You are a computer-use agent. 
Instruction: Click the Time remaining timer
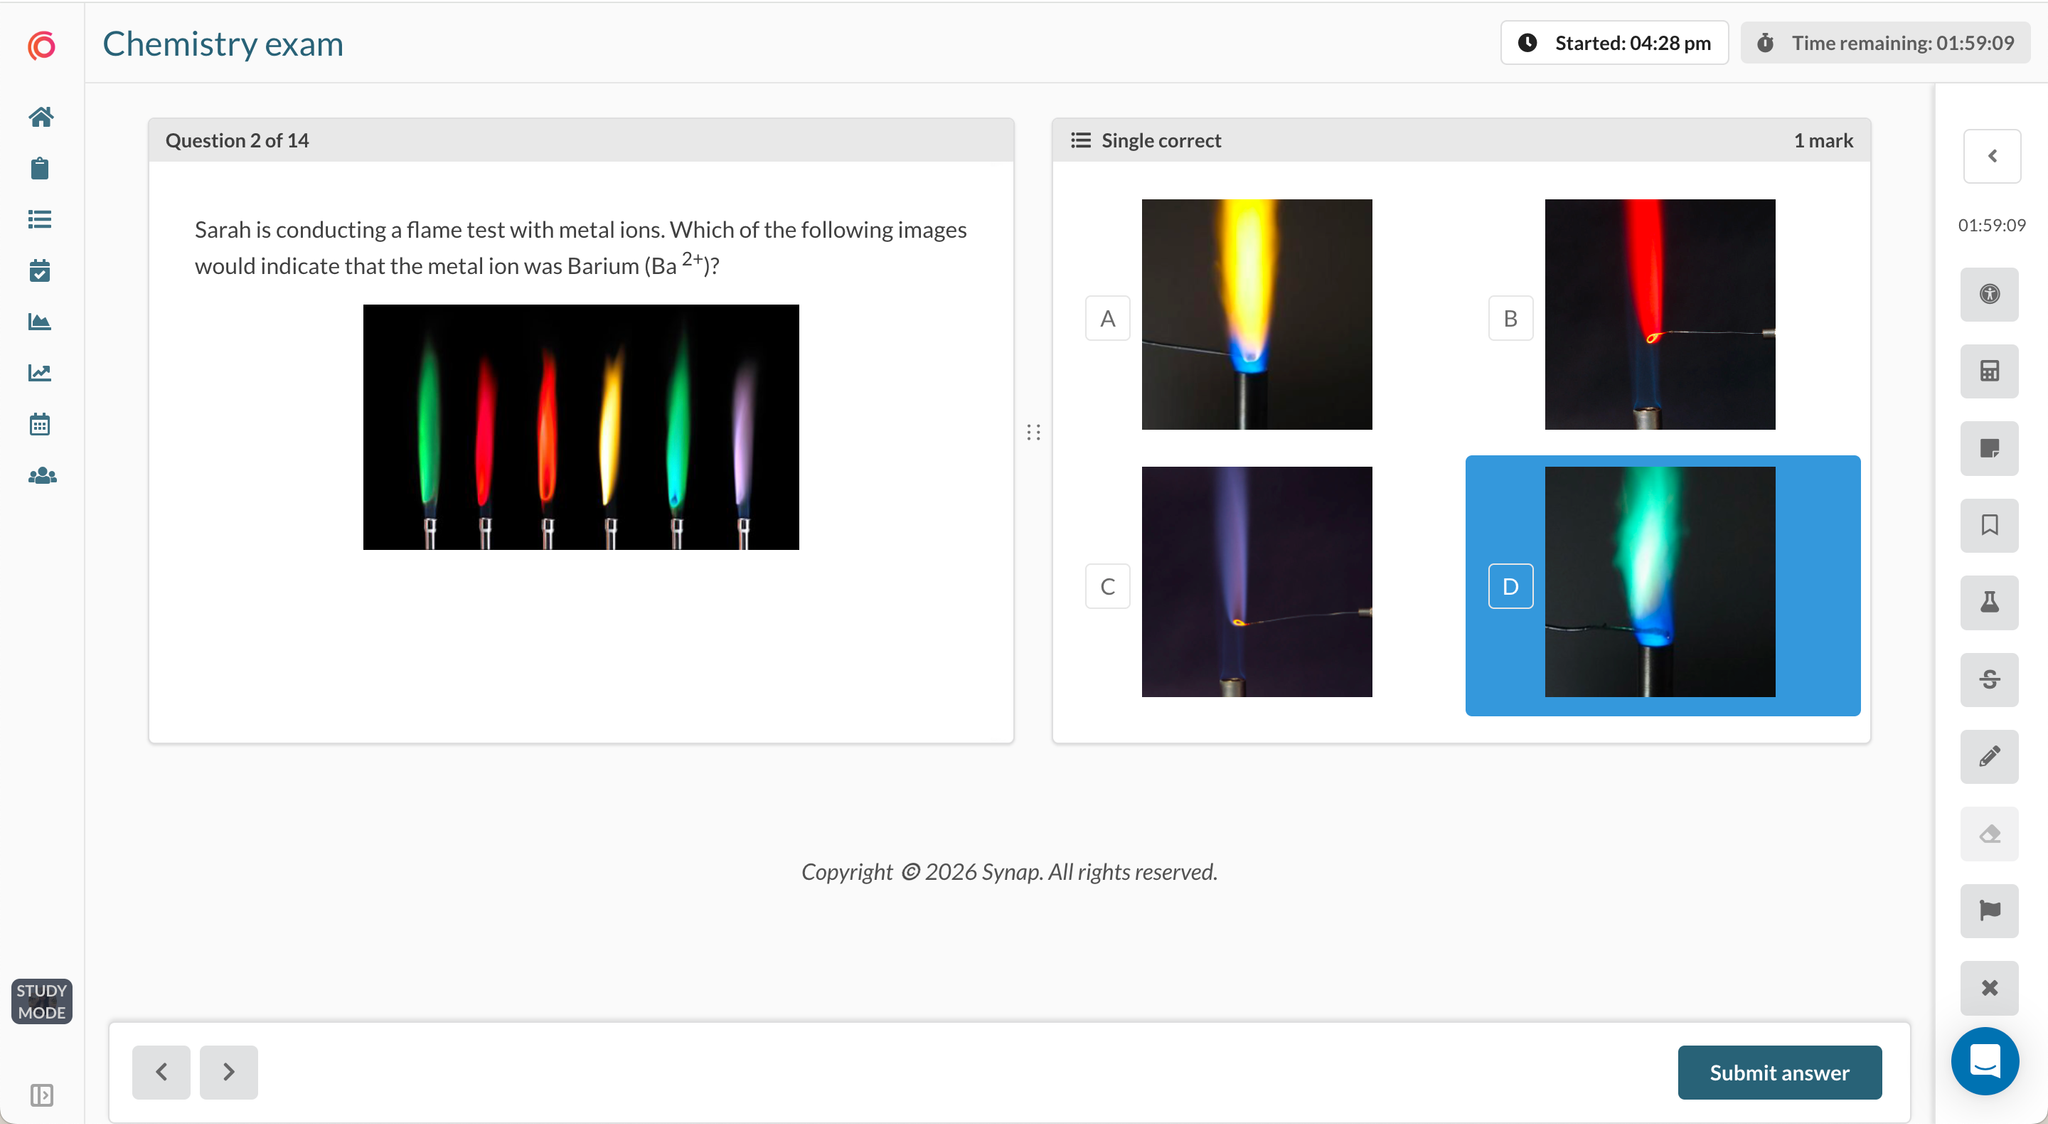(x=1885, y=43)
